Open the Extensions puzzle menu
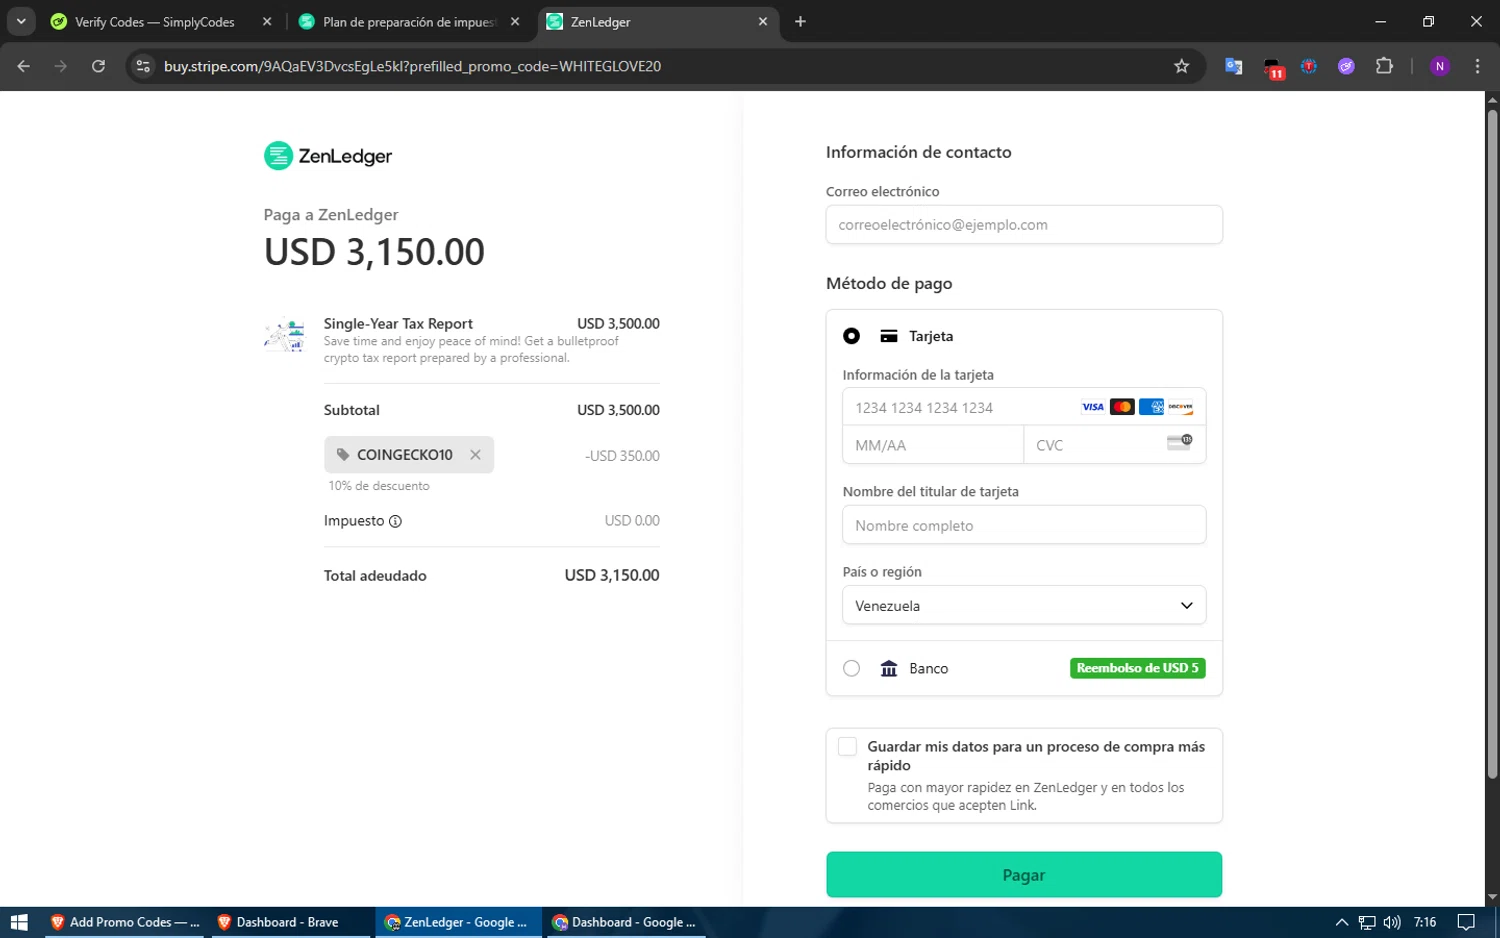Image resolution: width=1500 pixels, height=938 pixels. pyautogui.click(x=1384, y=66)
